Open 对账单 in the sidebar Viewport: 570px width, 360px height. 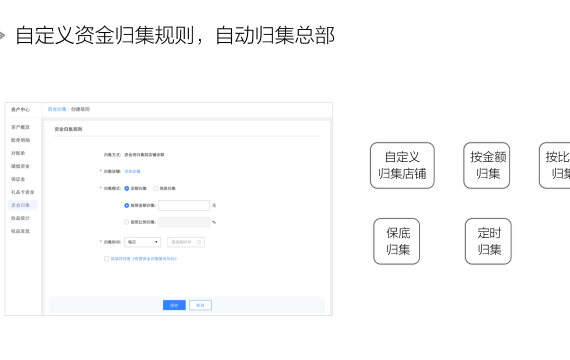coord(18,153)
